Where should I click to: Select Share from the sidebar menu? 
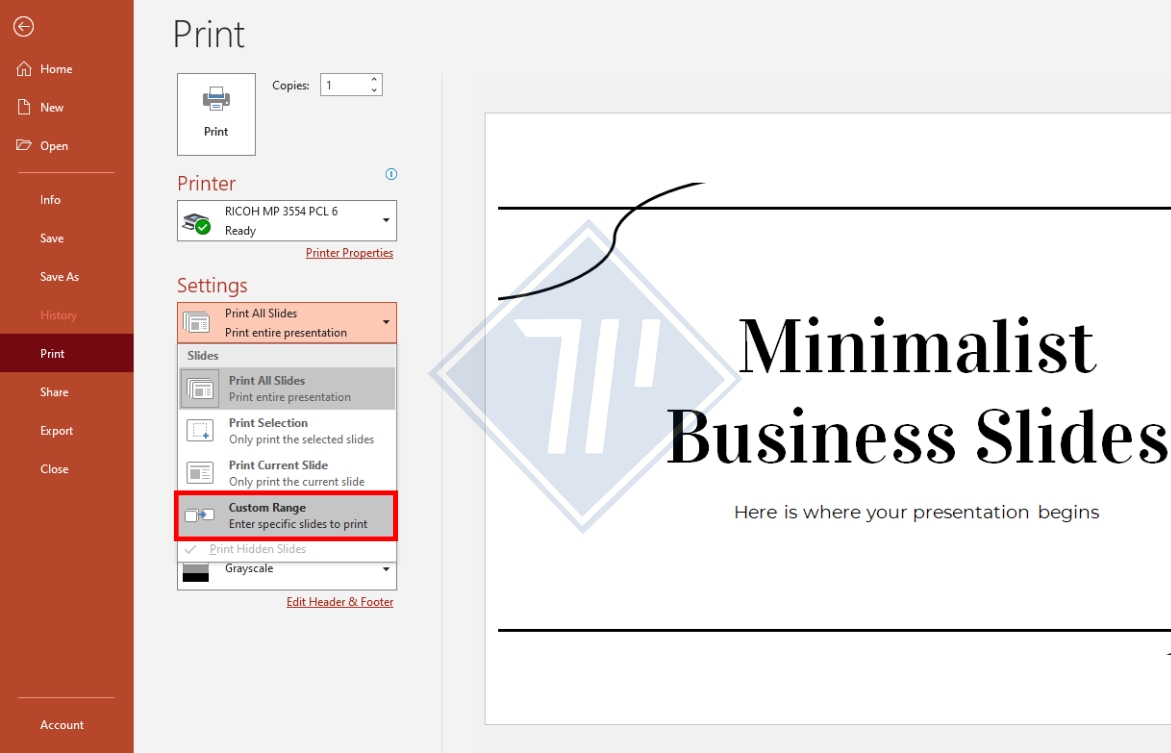pyautogui.click(x=52, y=391)
